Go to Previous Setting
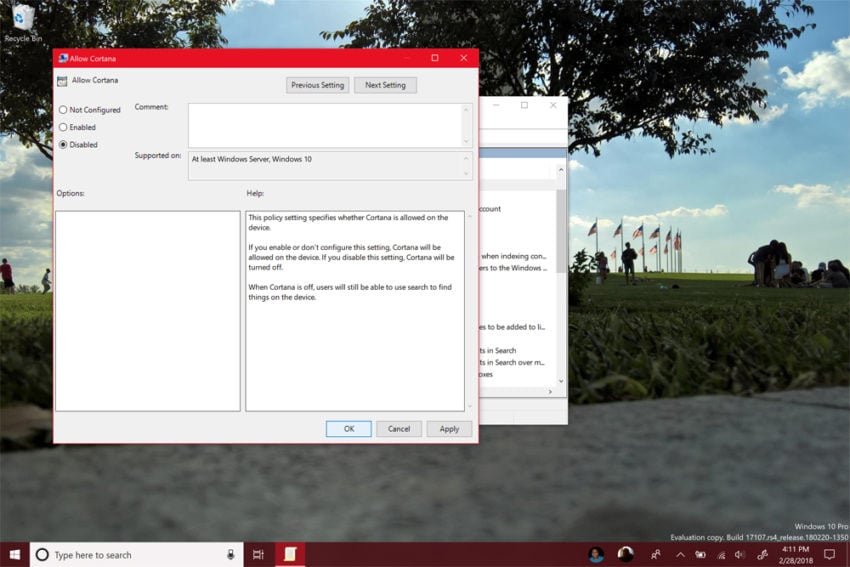The height and width of the screenshot is (567, 850). pos(317,85)
